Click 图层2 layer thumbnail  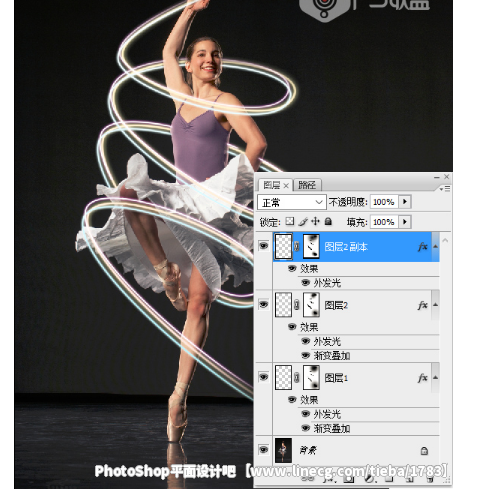(x=283, y=305)
